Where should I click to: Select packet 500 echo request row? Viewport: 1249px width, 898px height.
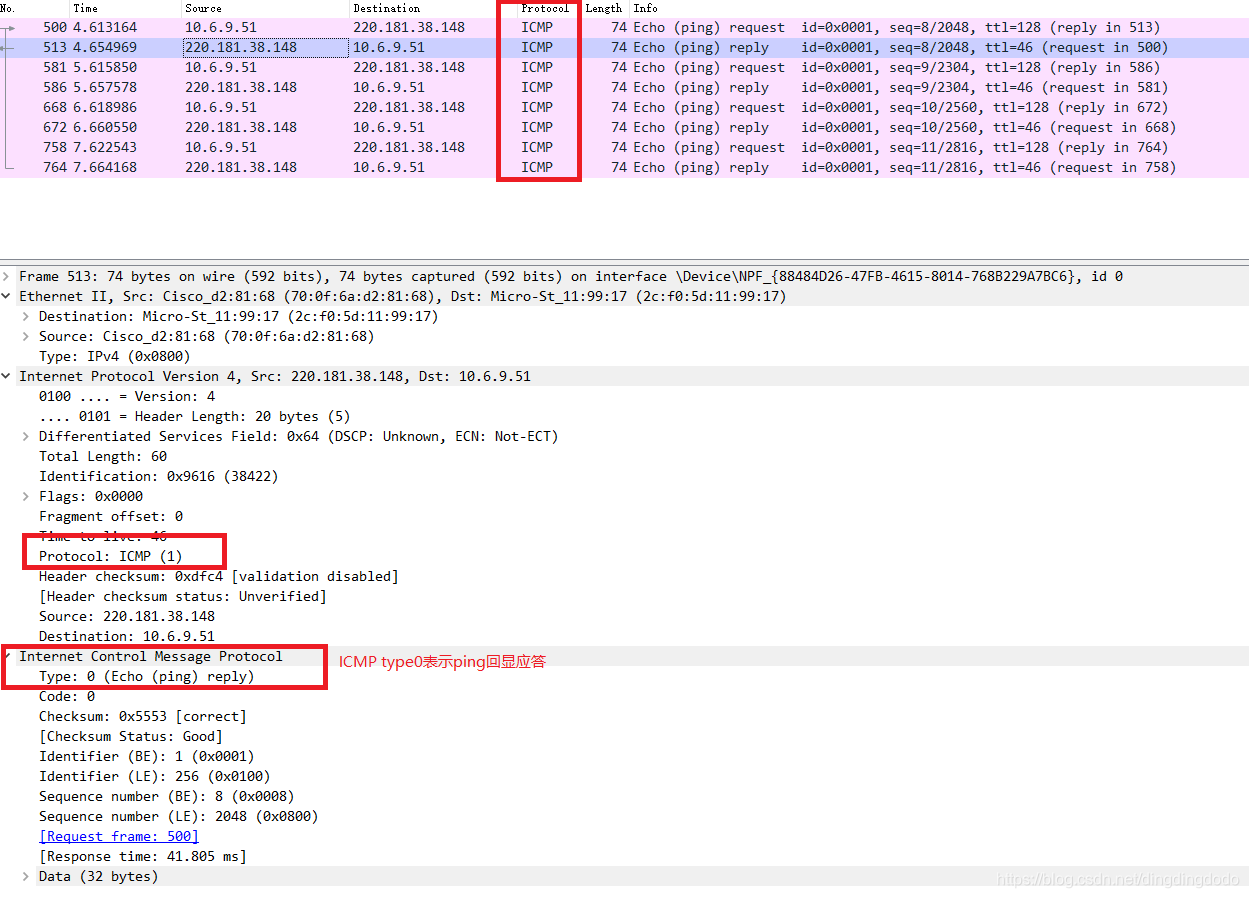click(x=624, y=27)
